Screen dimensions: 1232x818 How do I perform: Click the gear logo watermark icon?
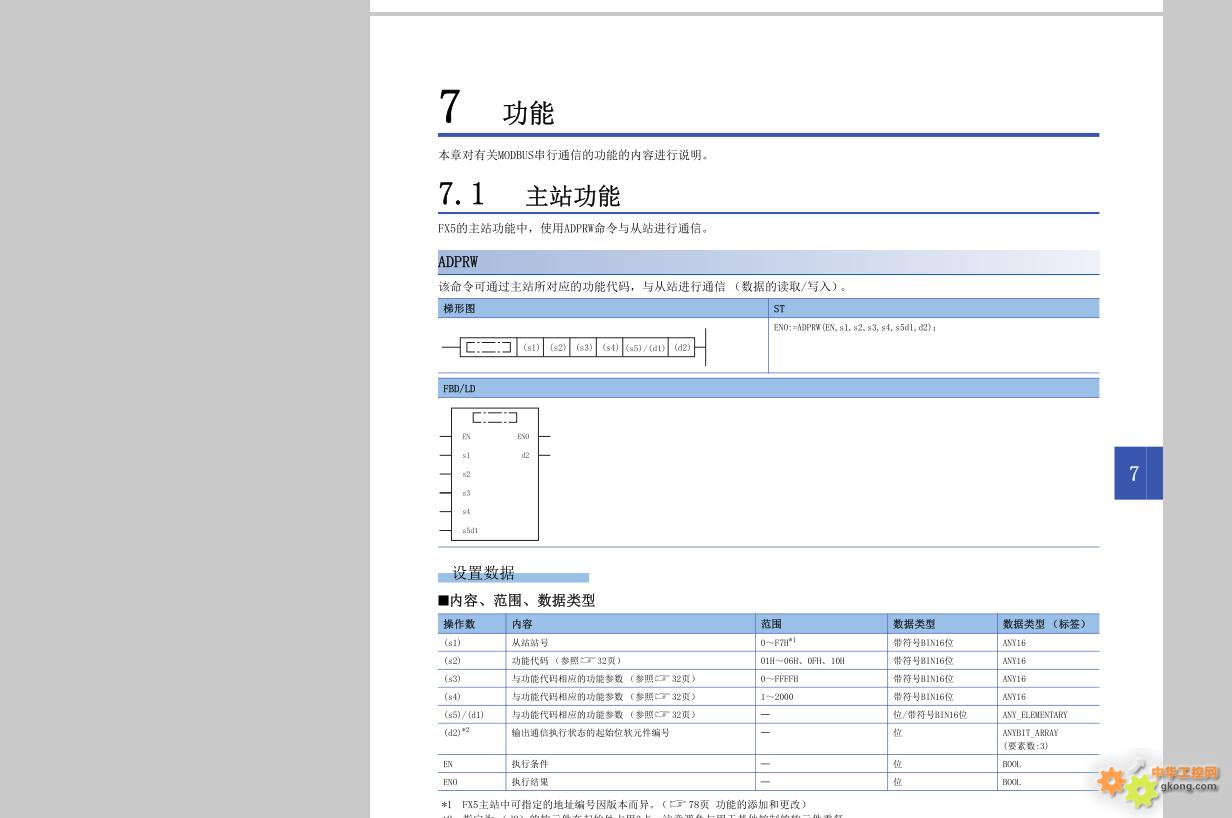[1125, 783]
